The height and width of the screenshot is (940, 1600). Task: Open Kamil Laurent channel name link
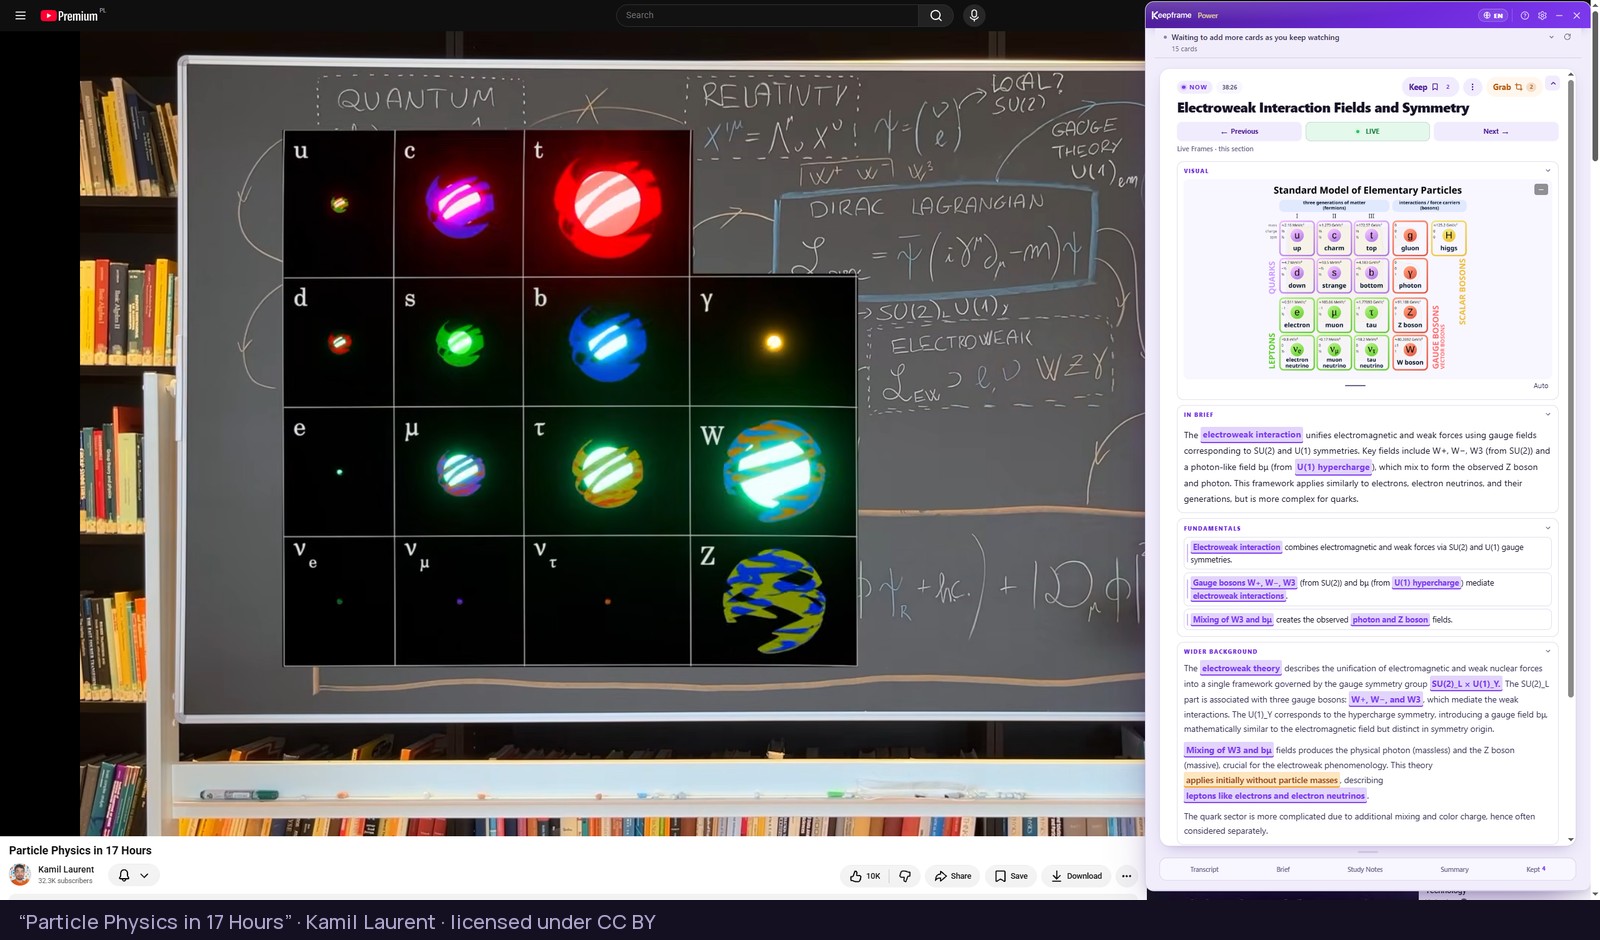[66, 869]
